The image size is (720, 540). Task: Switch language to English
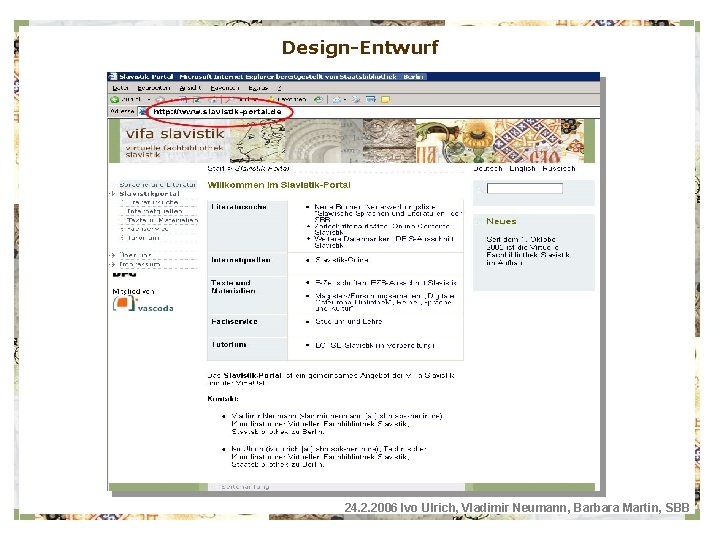pyautogui.click(x=522, y=169)
